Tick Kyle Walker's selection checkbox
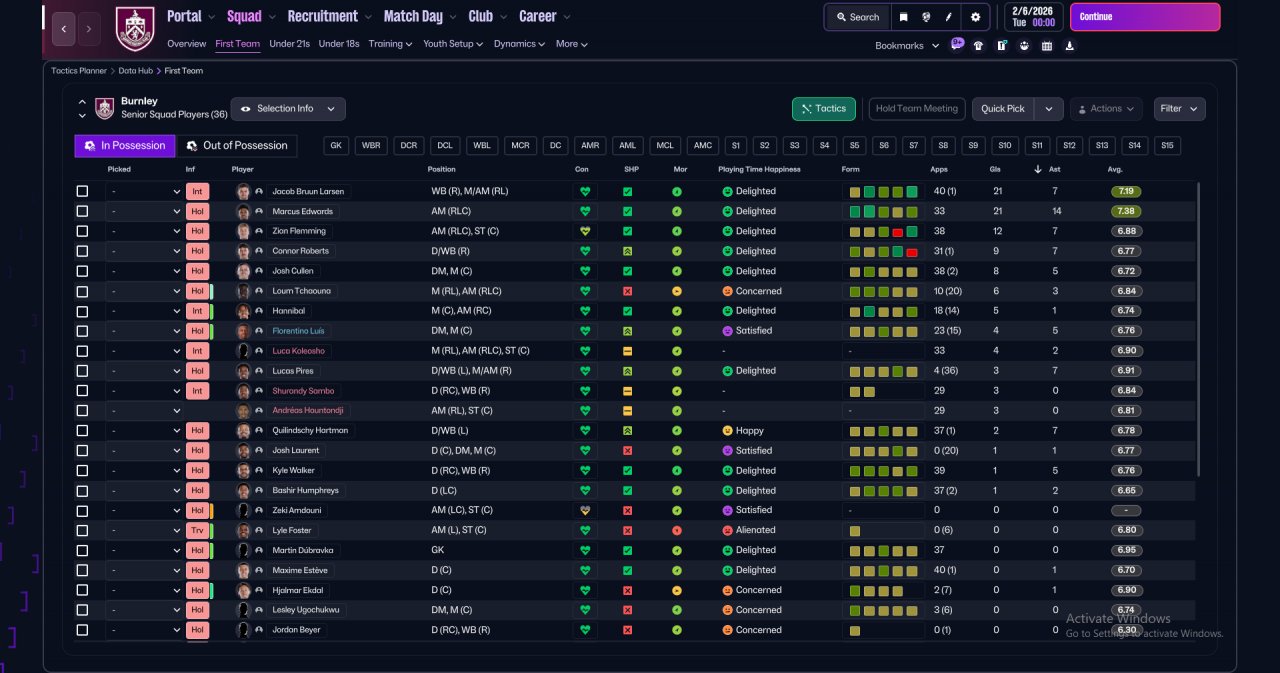The width and height of the screenshot is (1280, 673). 82,470
